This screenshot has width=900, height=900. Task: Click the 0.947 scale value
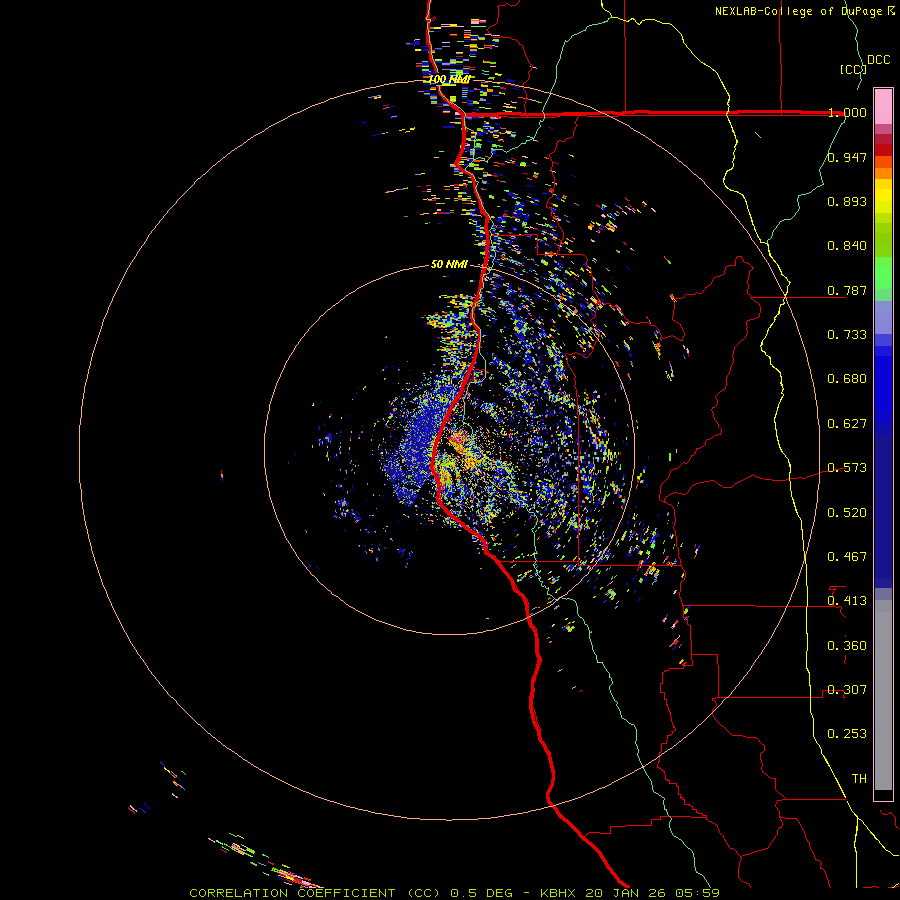pyautogui.click(x=847, y=157)
